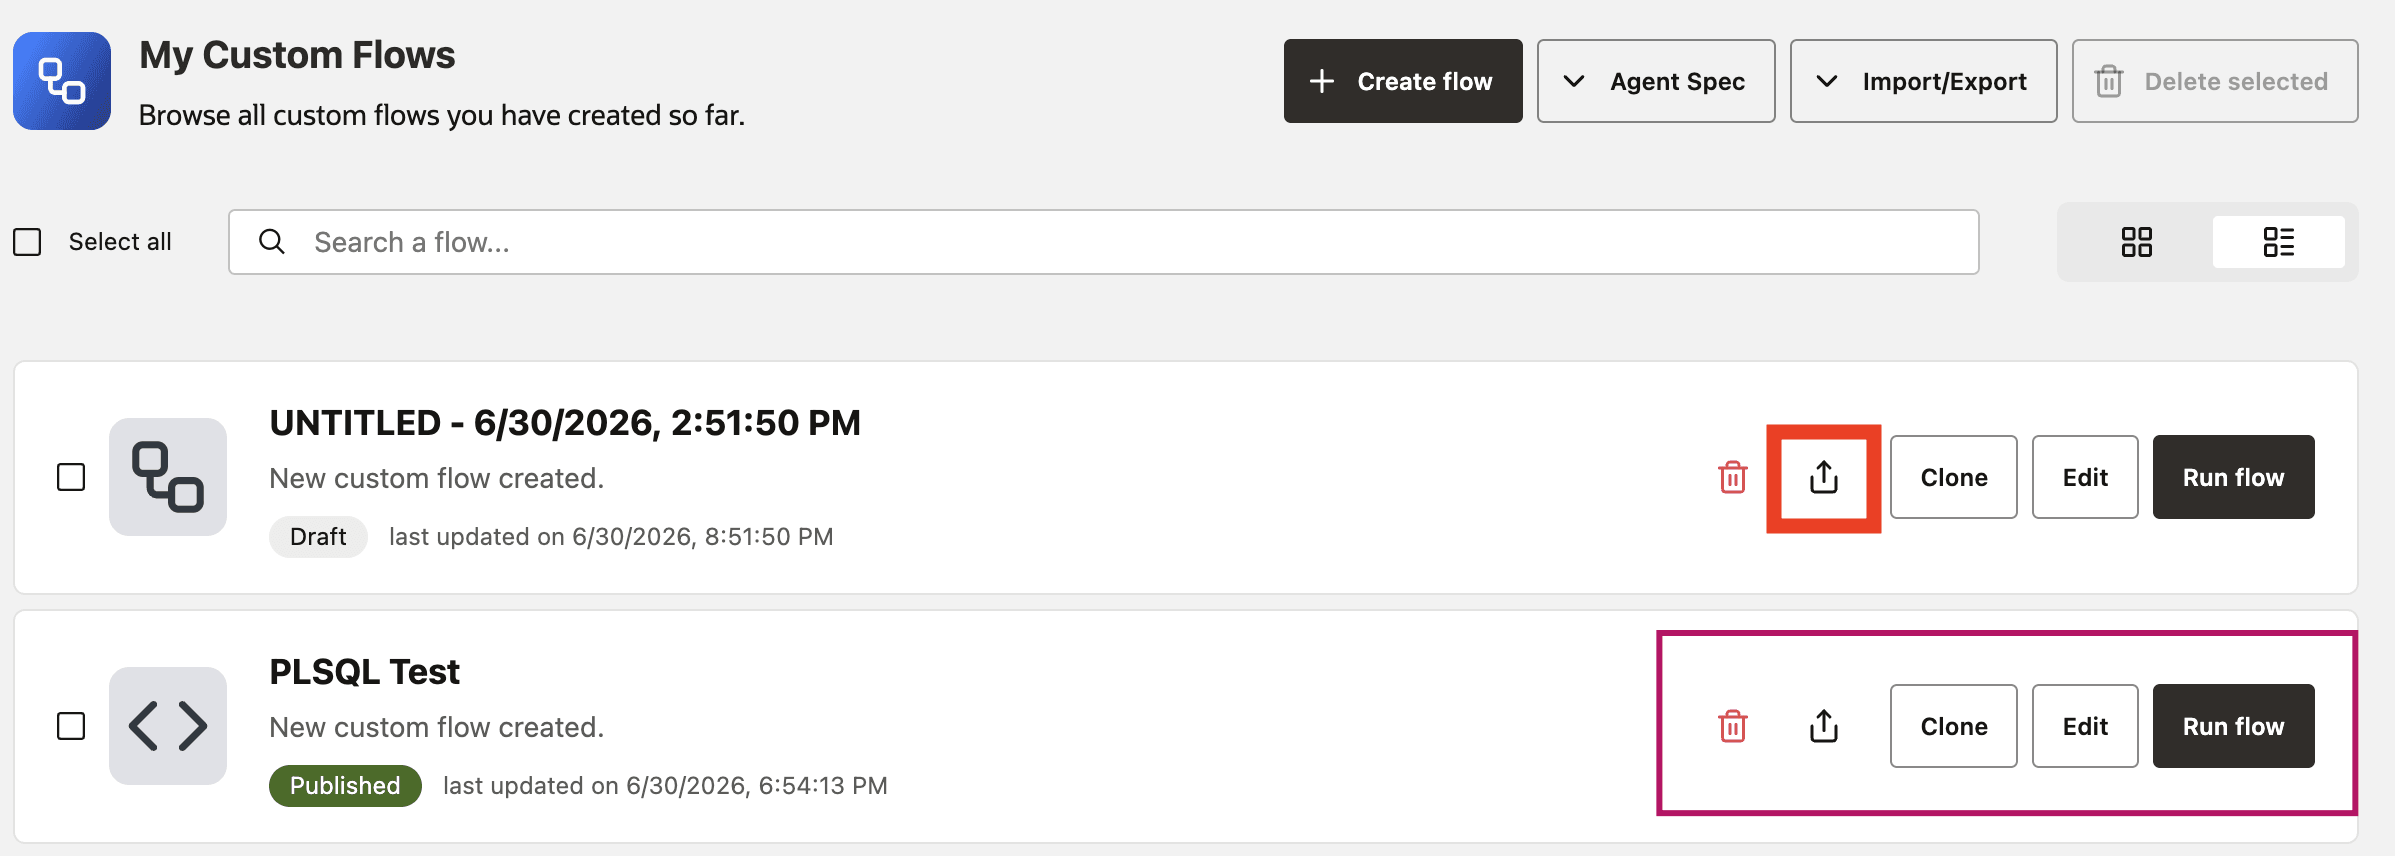The height and width of the screenshot is (856, 2395).
Task: Open the Import/Export dropdown
Action: pyautogui.click(x=1923, y=81)
